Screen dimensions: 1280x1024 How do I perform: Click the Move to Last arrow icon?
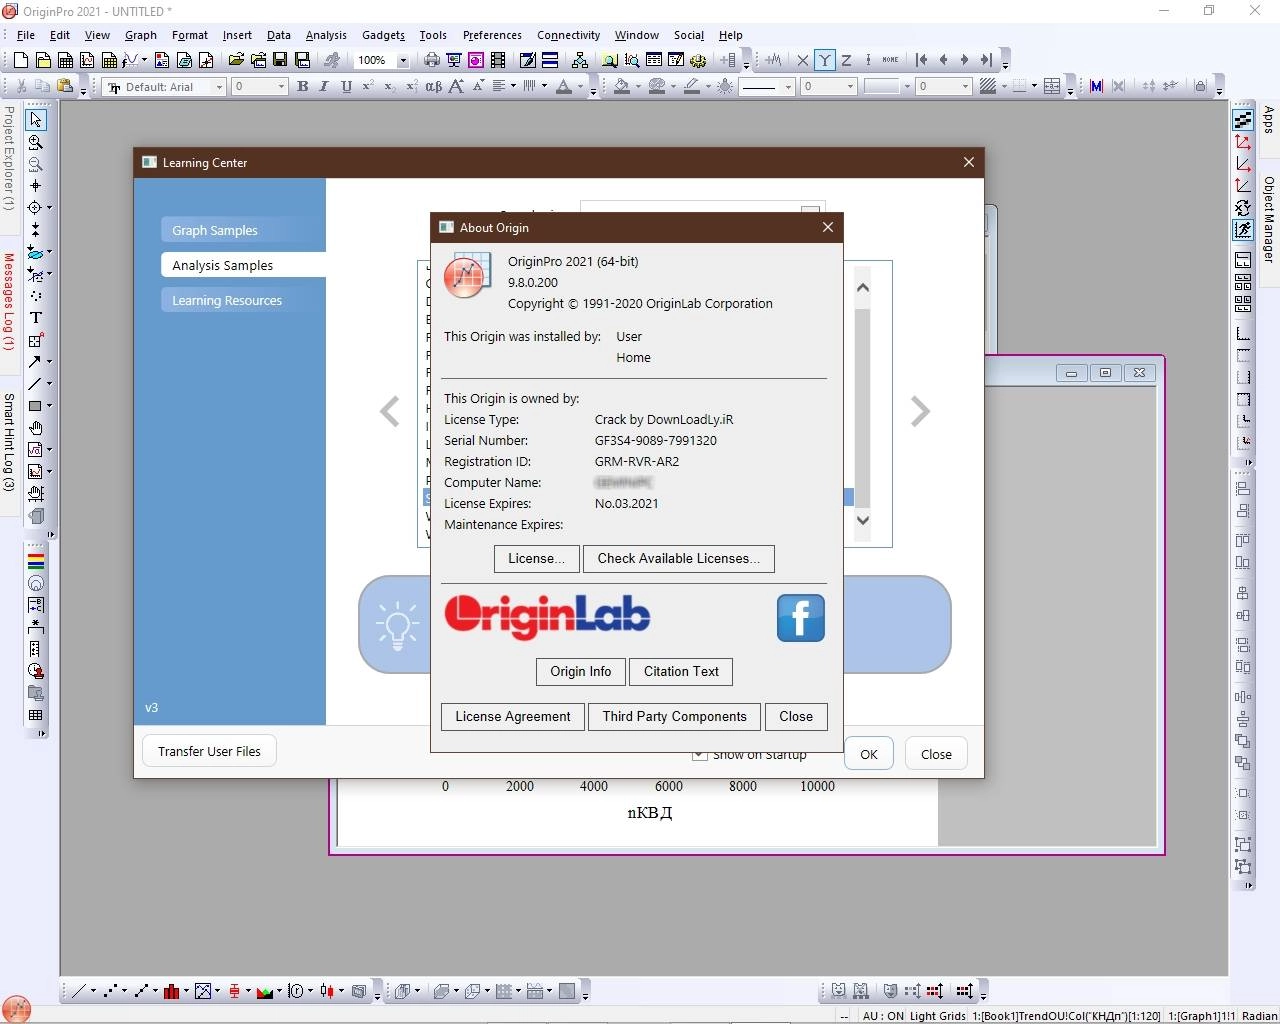986,60
